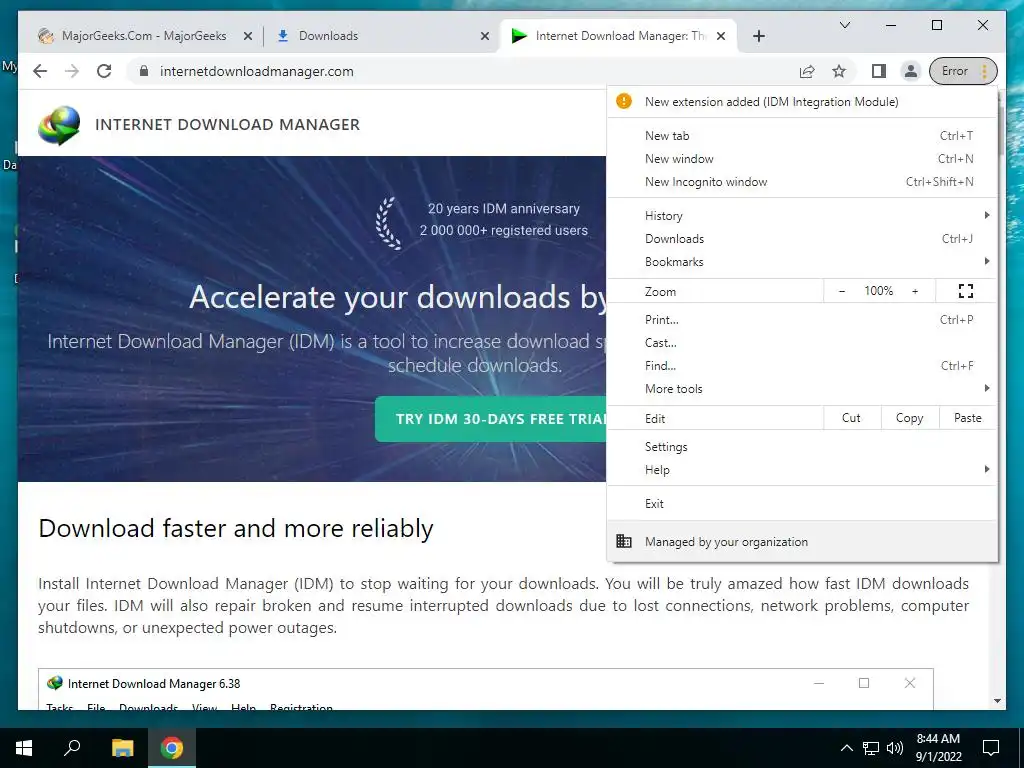The width and height of the screenshot is (1024, 768).
Task: Click the INTERNET DOWNLOAD MANAGER header title
Action: [227, 125]
